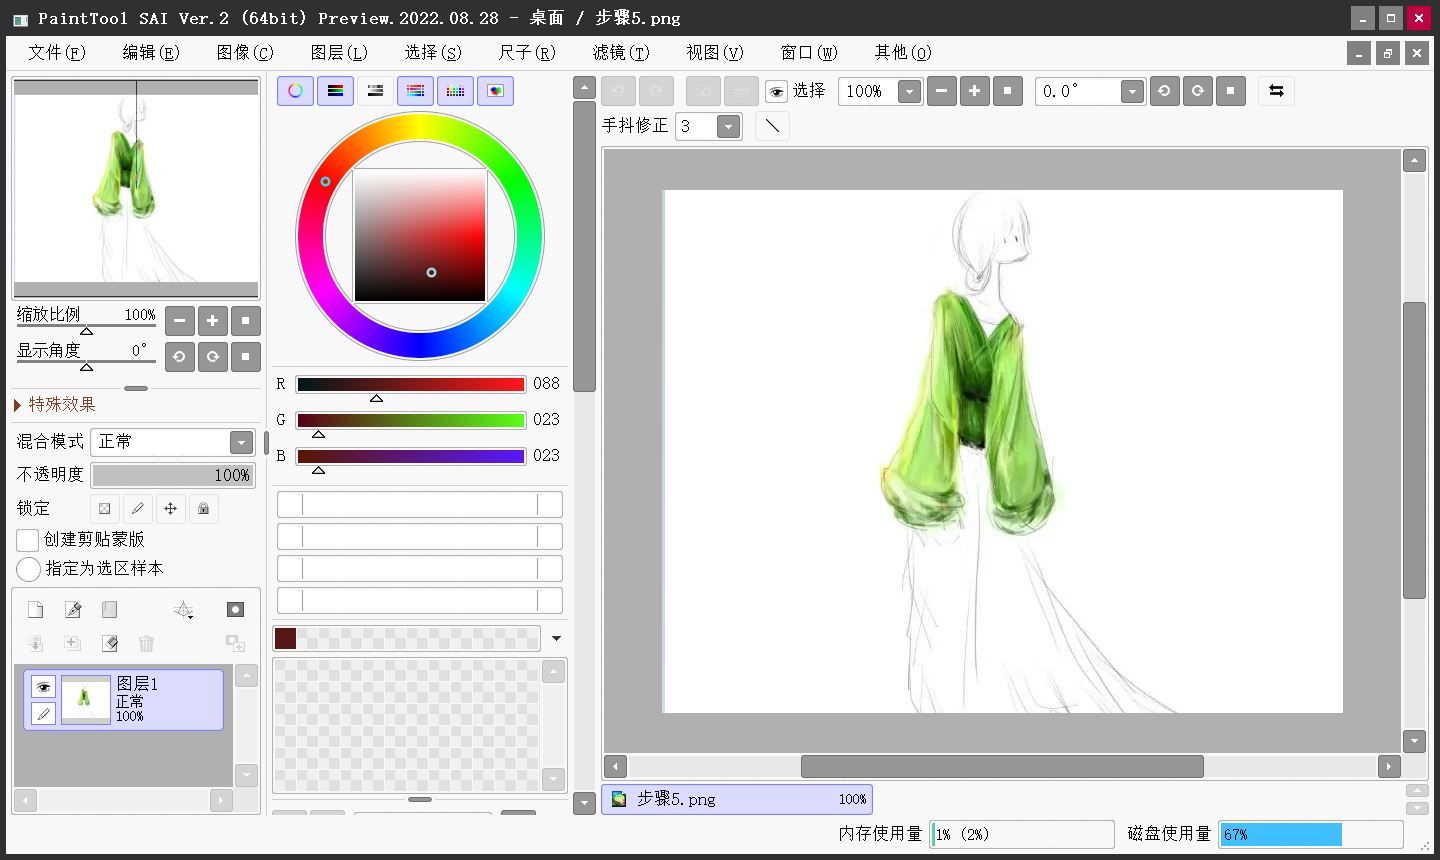Open the perspective ruler layer menu

(184, 610)
